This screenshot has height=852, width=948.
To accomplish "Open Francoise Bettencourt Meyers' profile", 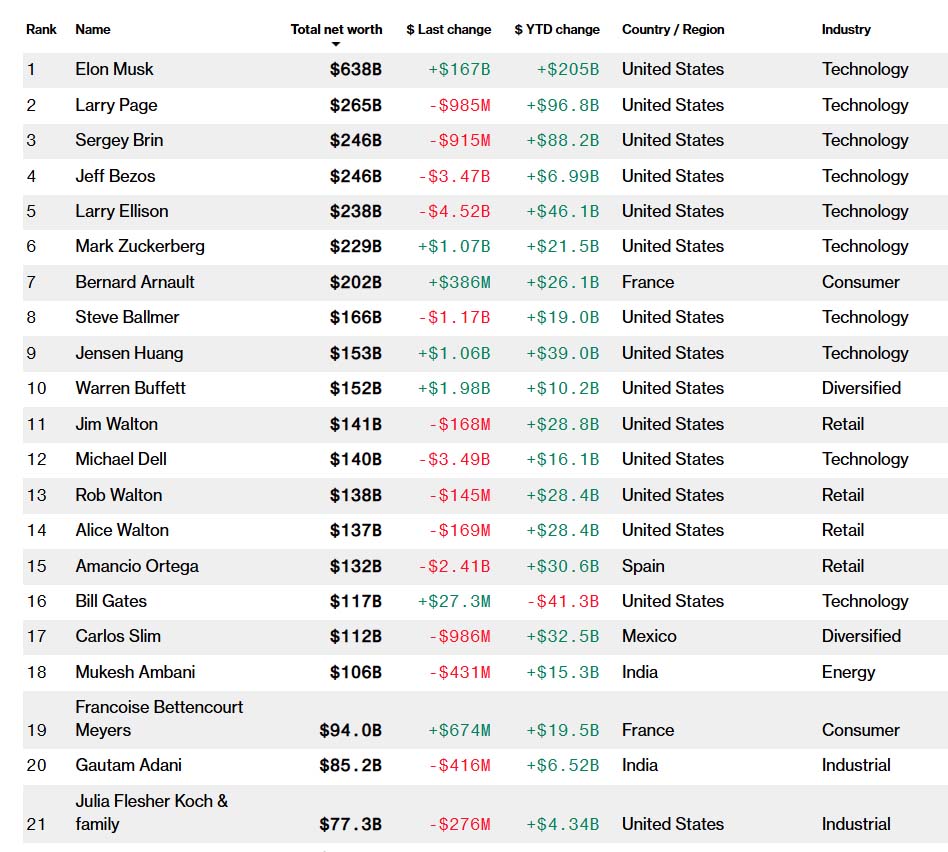I will (x=159, y=718).
